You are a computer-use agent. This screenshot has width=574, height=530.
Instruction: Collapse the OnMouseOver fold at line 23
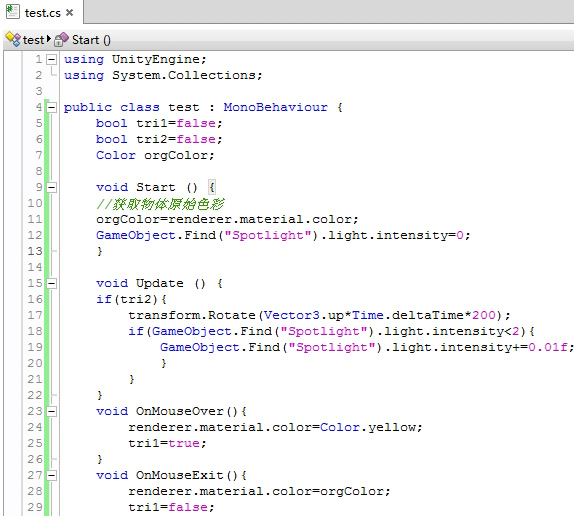[x=52, y=411]
